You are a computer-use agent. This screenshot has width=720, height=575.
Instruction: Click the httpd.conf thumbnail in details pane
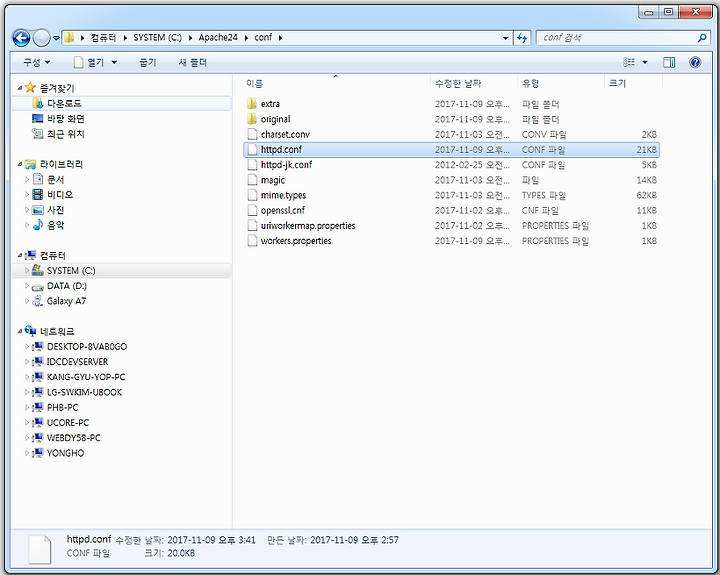point(39,549)
